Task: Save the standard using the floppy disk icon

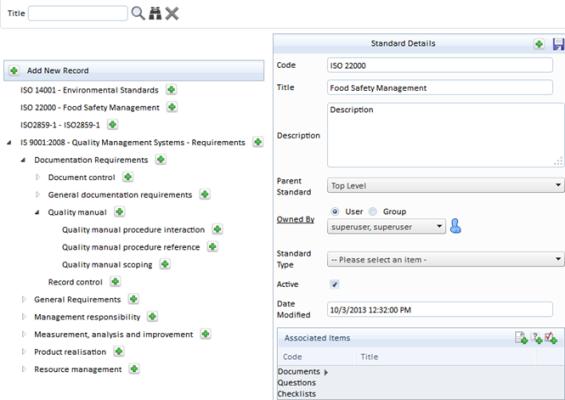Action: click(x=558, y=44)
